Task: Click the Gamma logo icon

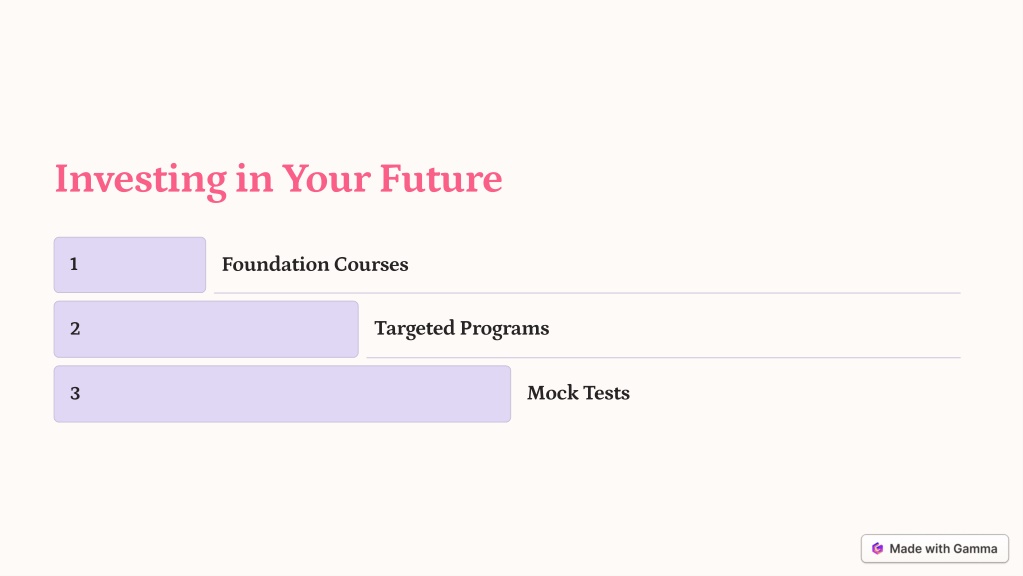Action: click(x=878, y=549)
